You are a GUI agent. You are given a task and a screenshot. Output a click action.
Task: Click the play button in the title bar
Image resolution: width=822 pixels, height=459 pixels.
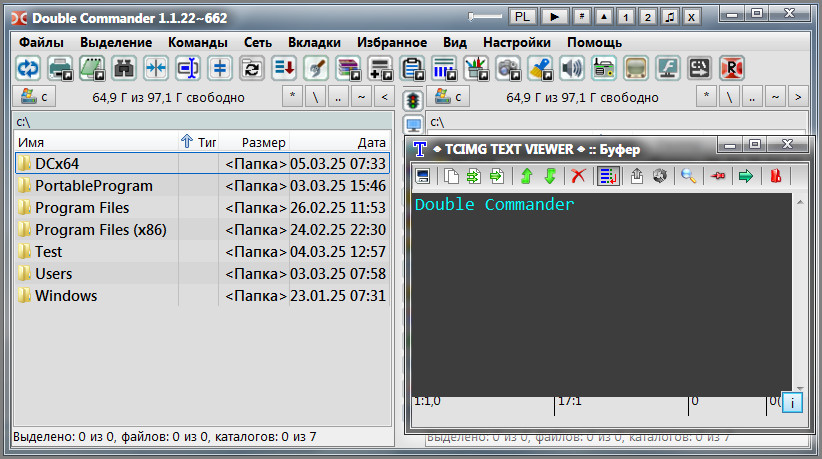554,17
